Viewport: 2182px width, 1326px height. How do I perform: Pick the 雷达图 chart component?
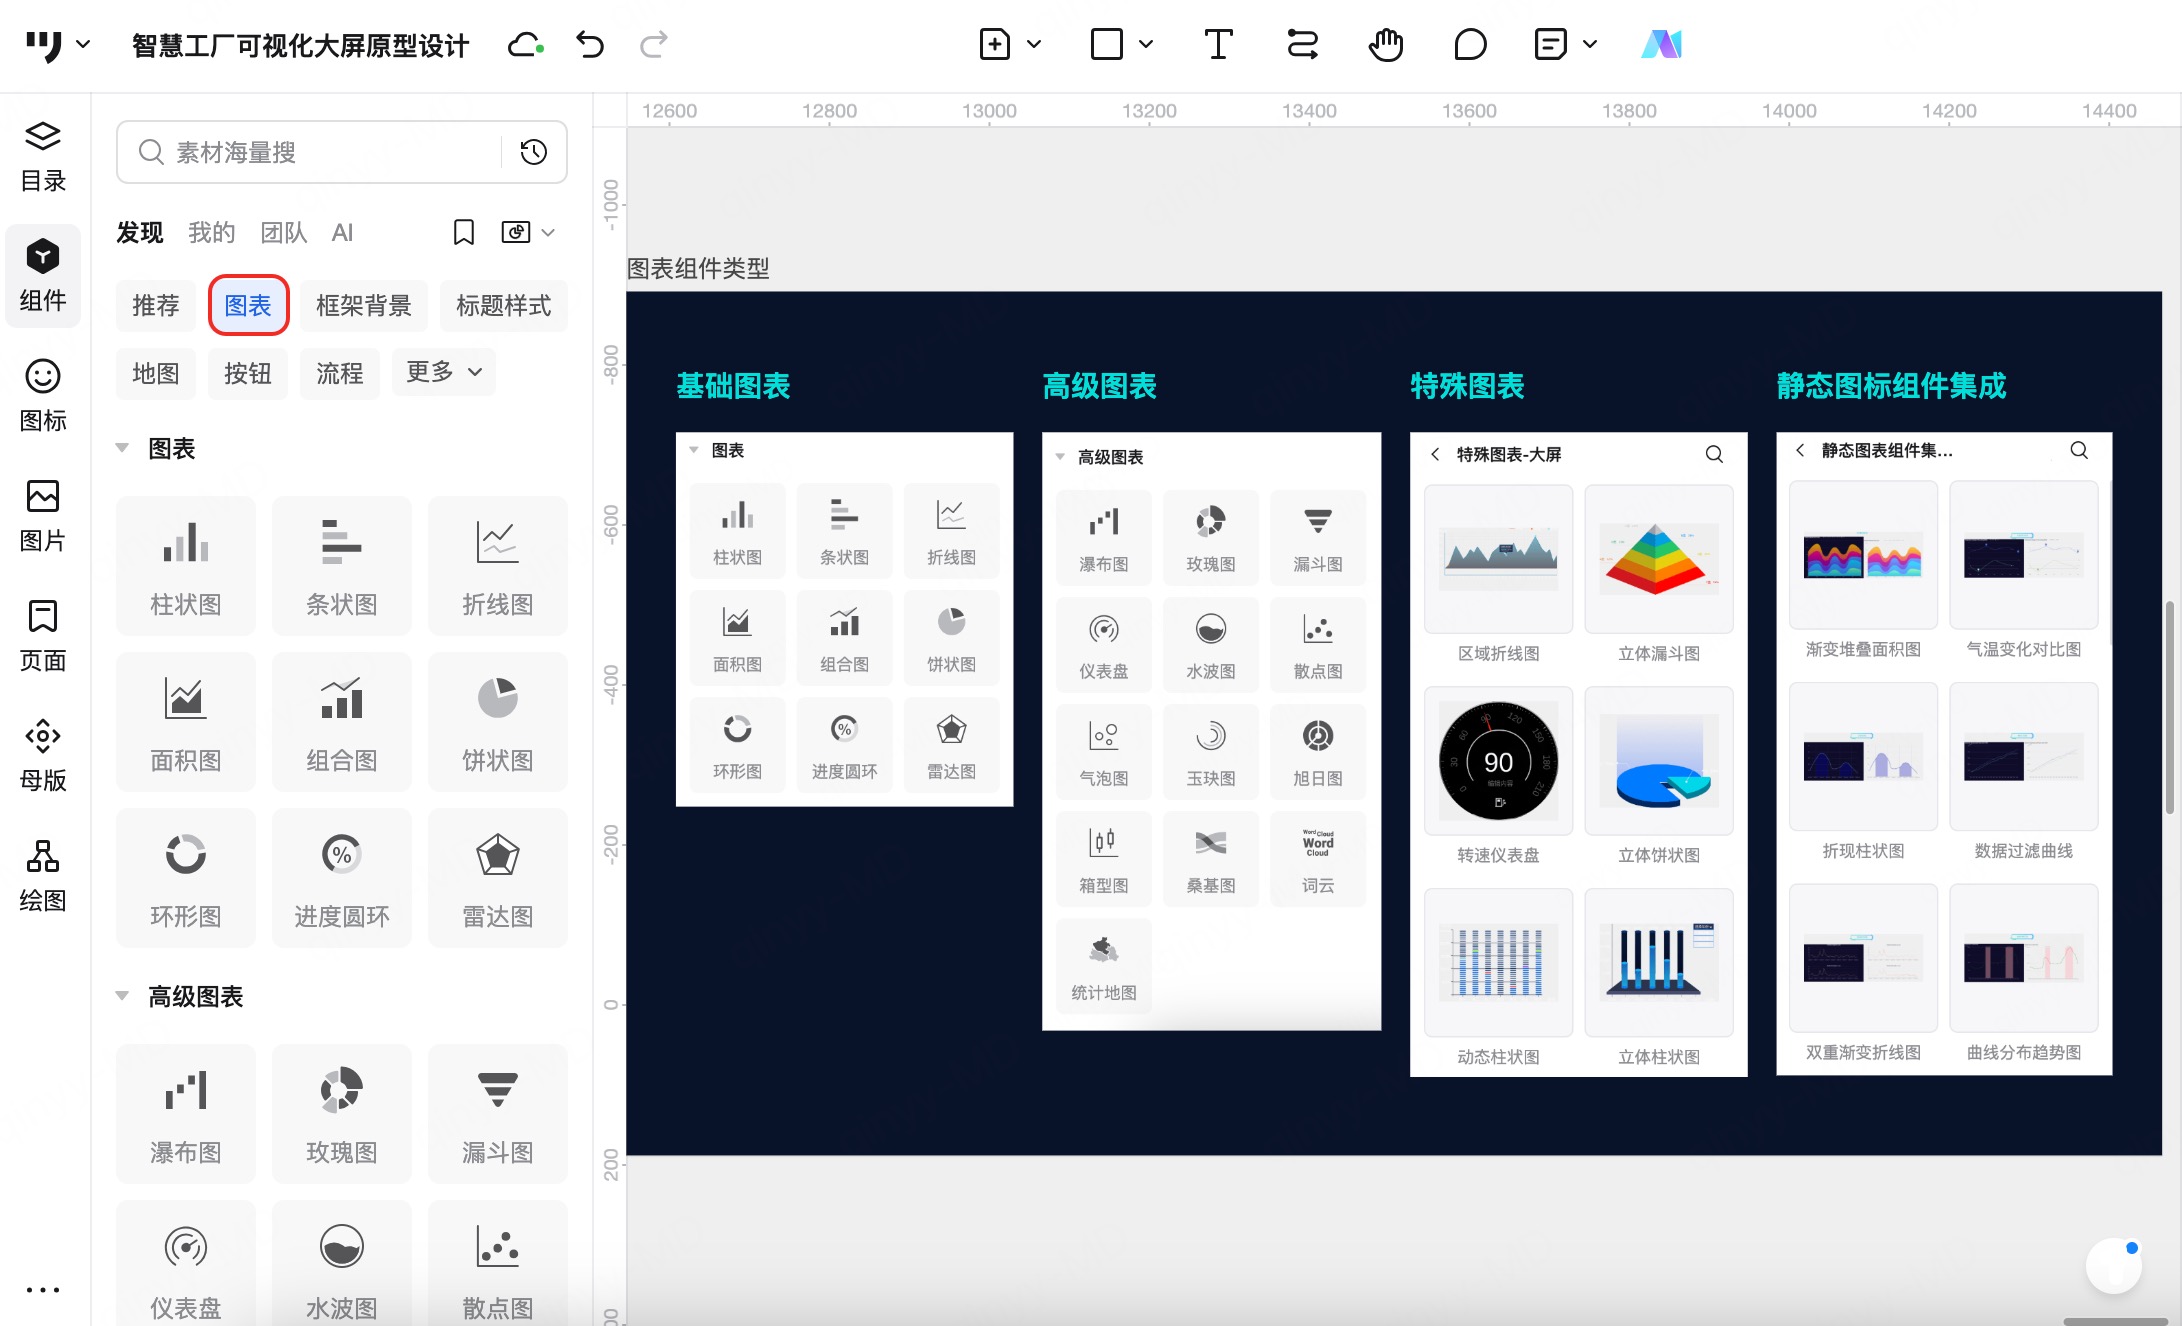coord(497,878)
